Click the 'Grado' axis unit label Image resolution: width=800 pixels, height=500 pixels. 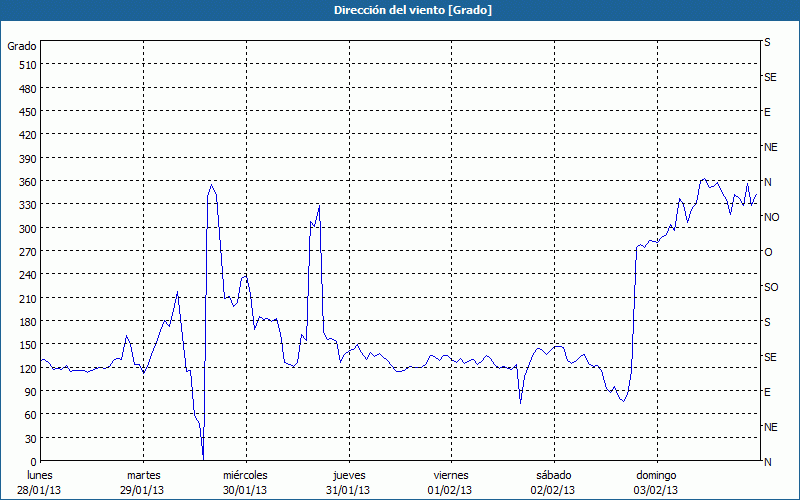pos(22,46)
